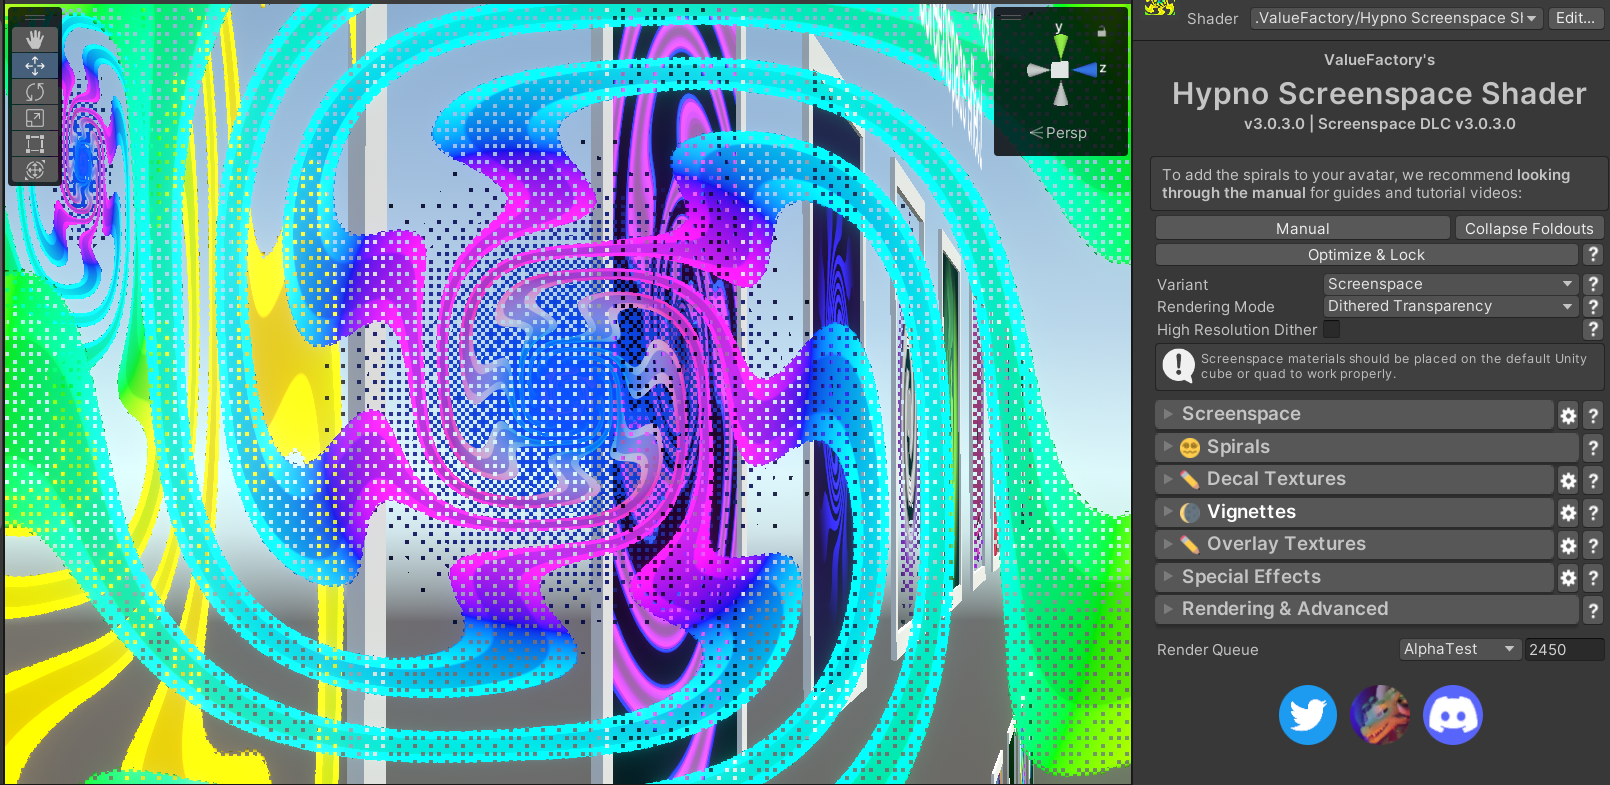Open help for Overlay Textures section
Viewport: 1610px width, 785px height.
(1593, 546)
